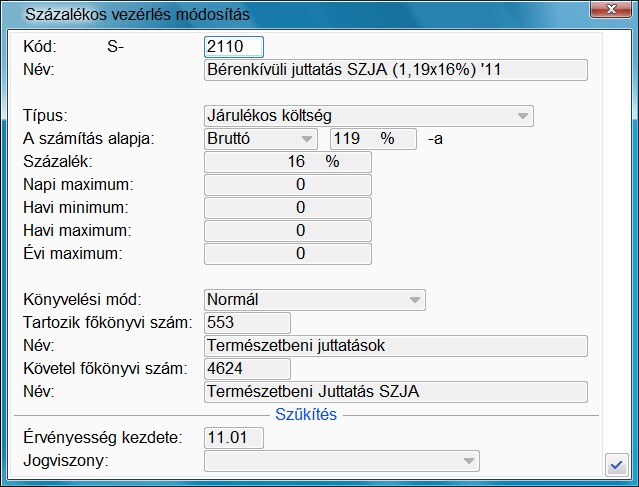The image size is (639, 487).
Task: Open the Könyvelési mód dropdown showing Normál
Action: coord(315,300)
